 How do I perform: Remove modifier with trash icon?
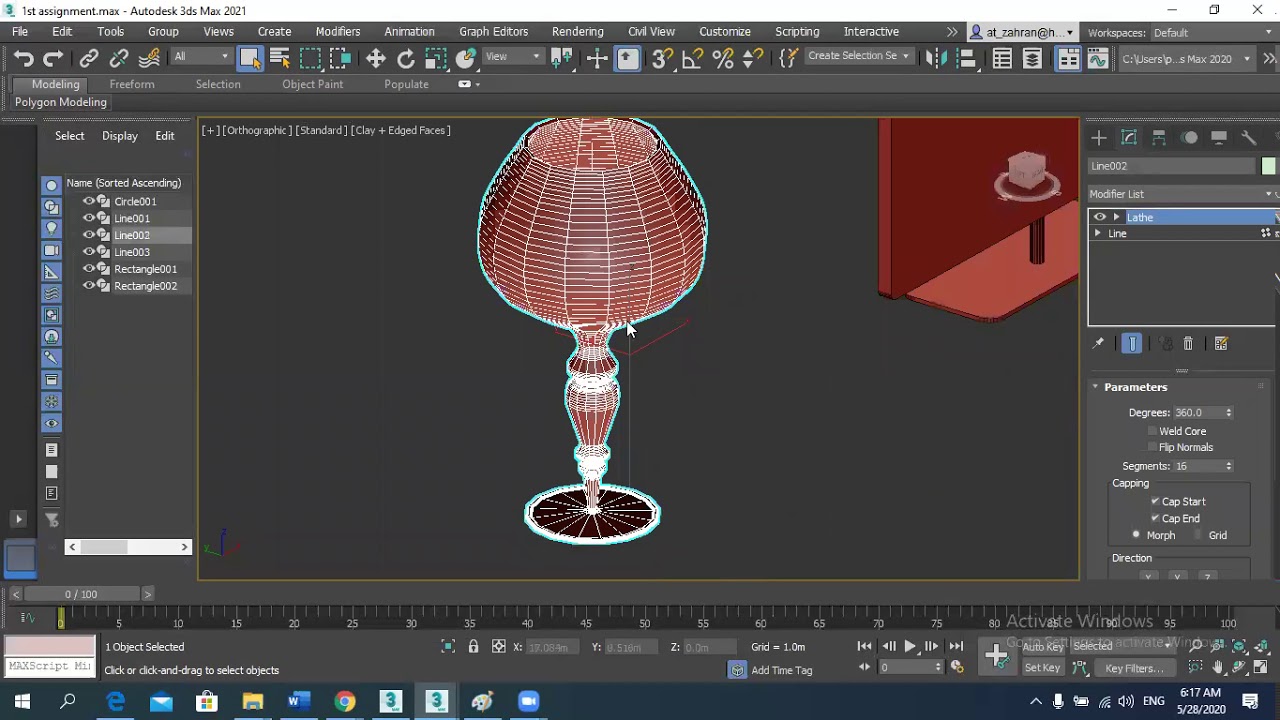[1188, 344]
